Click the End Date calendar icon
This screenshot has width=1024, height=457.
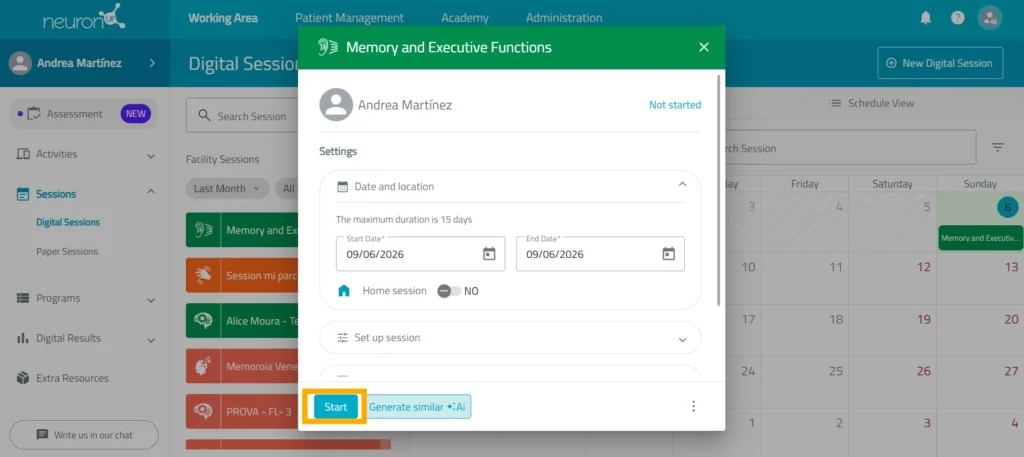coord(668,254)
